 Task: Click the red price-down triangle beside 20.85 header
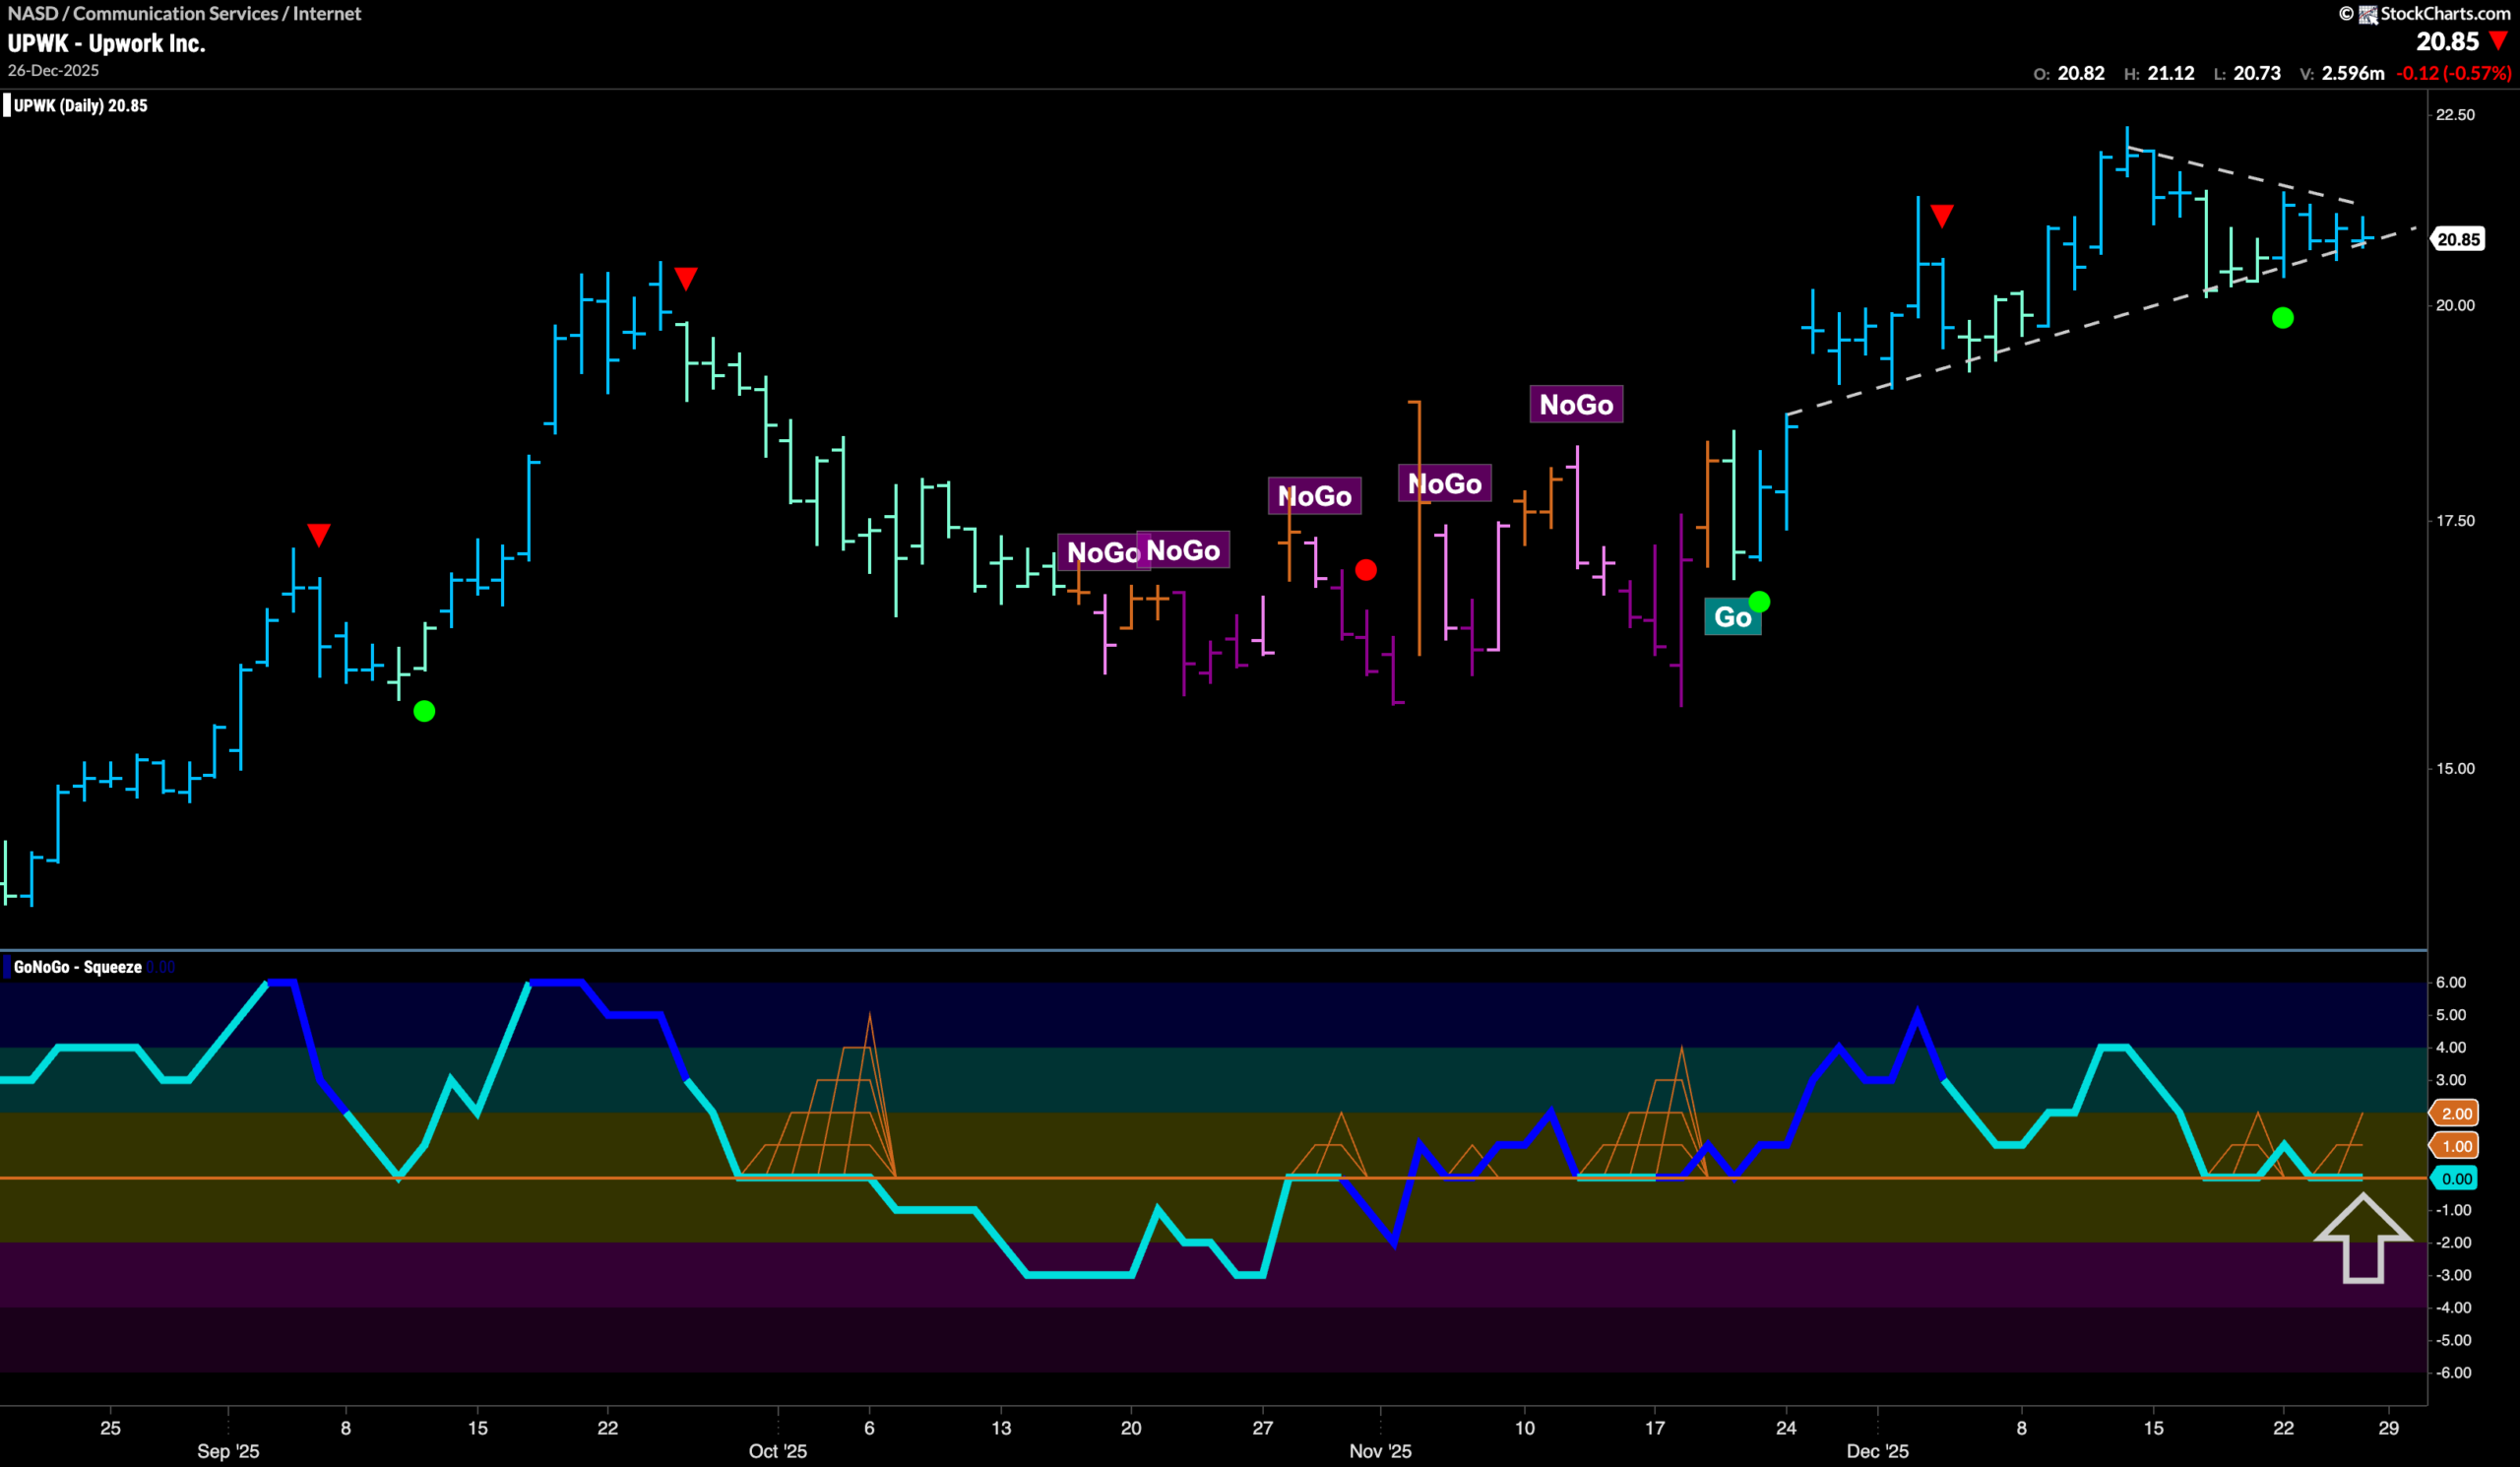(x=2498, y=41)
